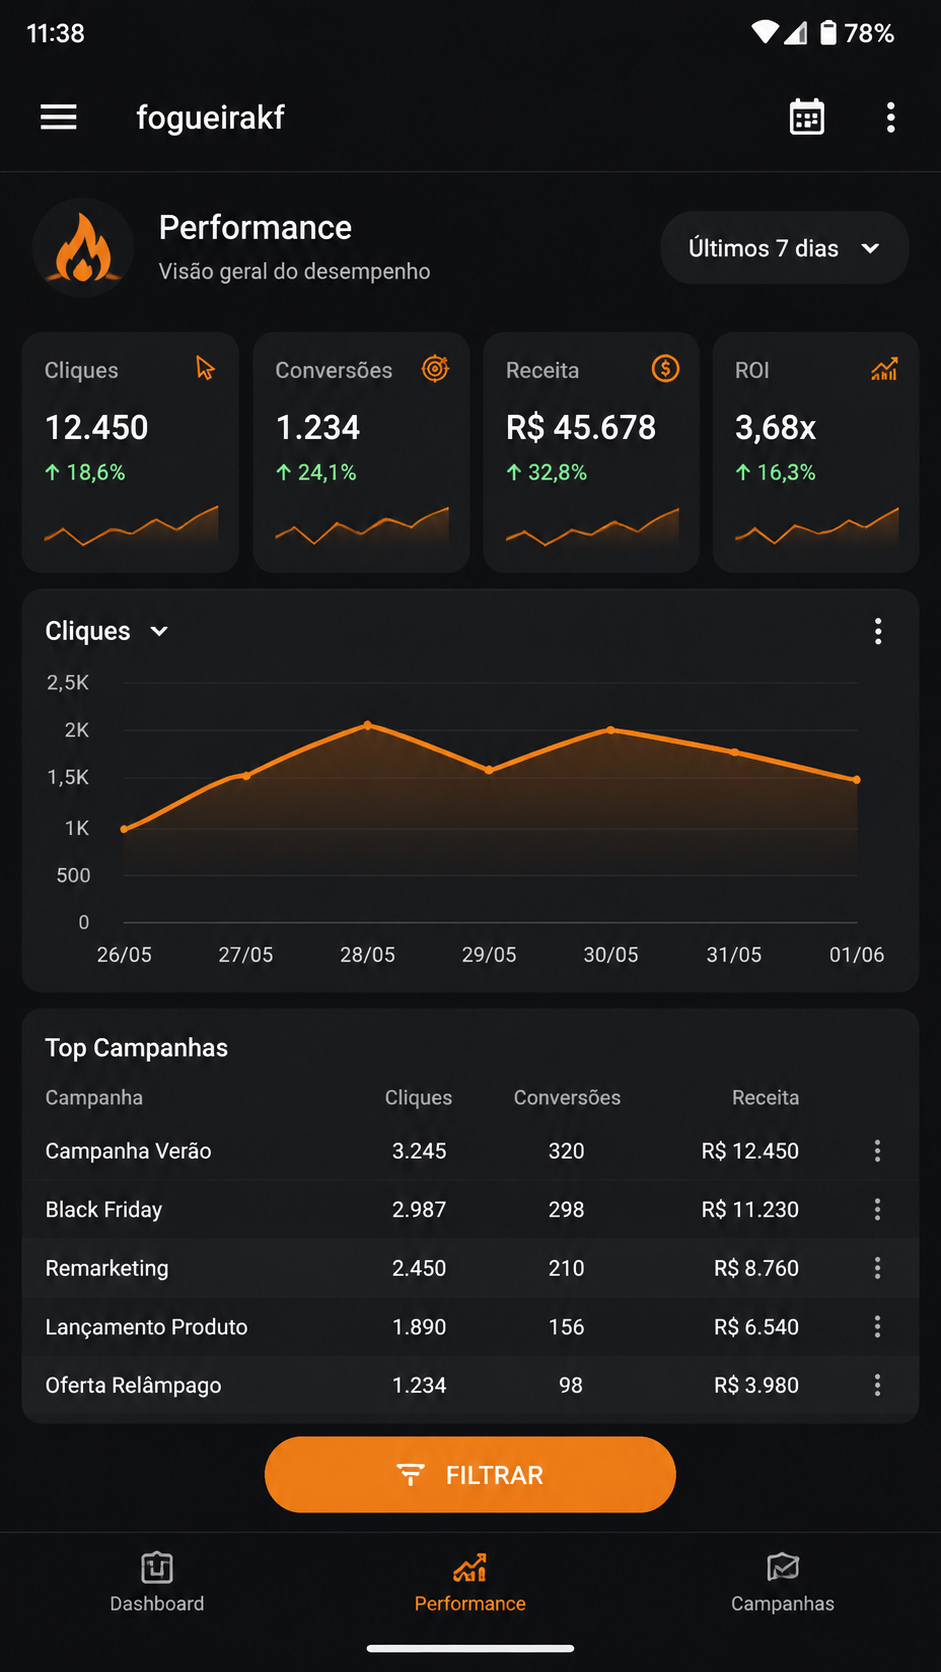
Task: Open the Últimos 7 dias period dropdown
Action: 784,248
